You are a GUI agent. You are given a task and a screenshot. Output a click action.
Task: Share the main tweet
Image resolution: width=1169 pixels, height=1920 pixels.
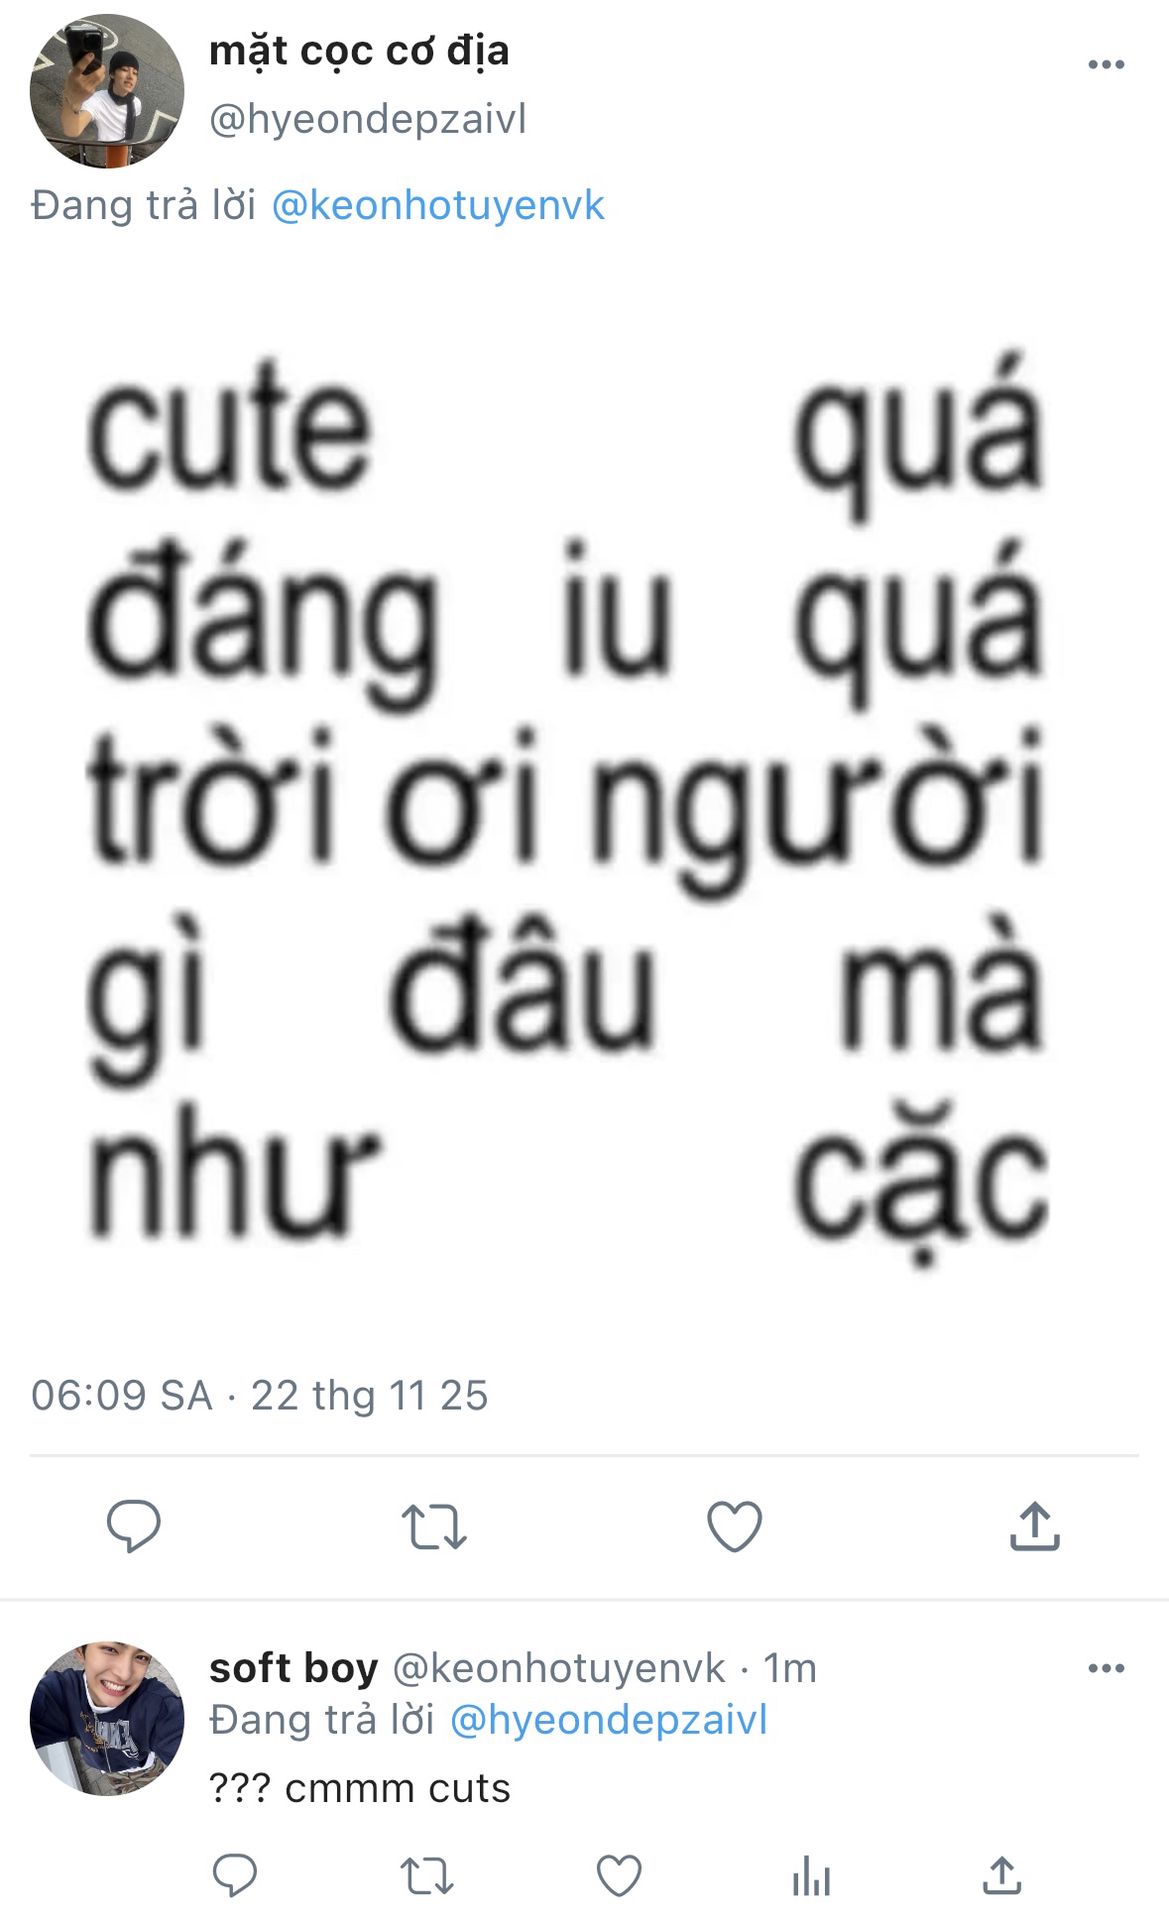(x=1034, y=1526)
